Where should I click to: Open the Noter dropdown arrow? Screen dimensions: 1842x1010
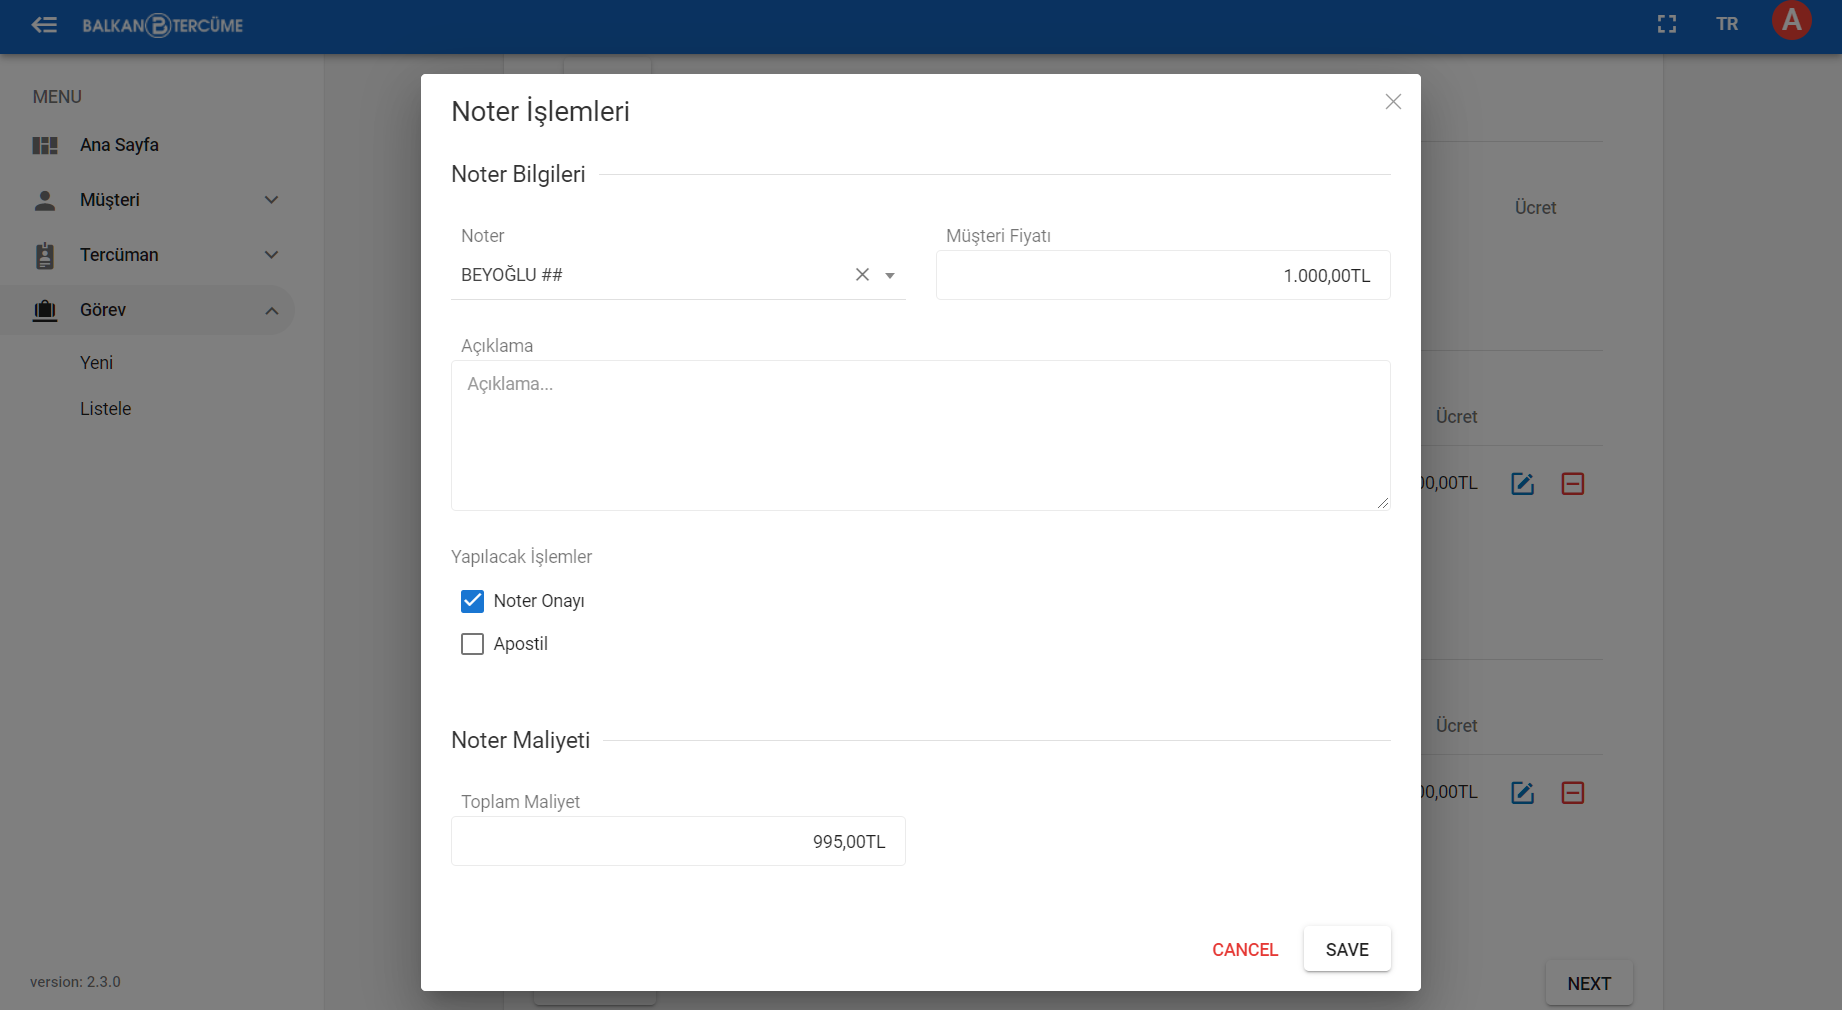pyautogui.click(x=890, y=276)
